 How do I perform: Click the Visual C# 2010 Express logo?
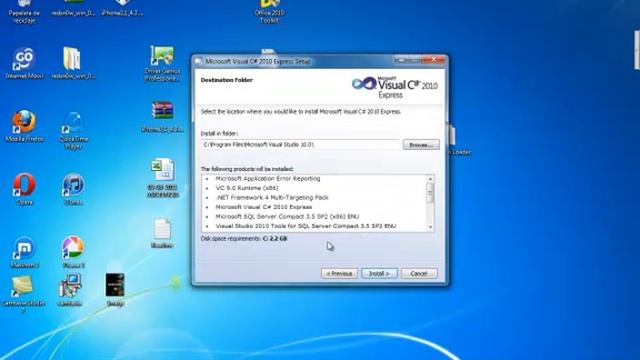click(395, 87)
